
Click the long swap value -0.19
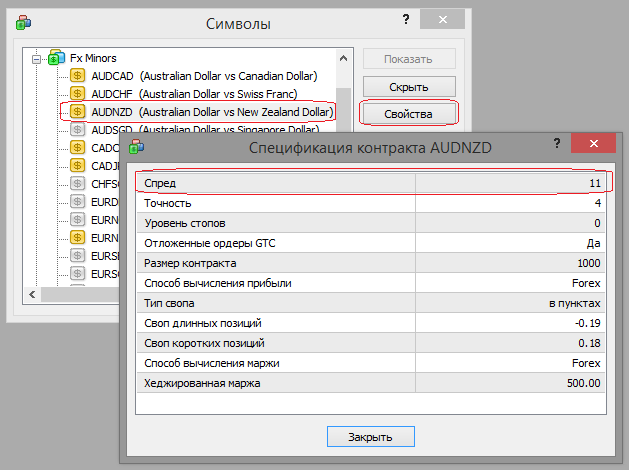coord(588,323)
